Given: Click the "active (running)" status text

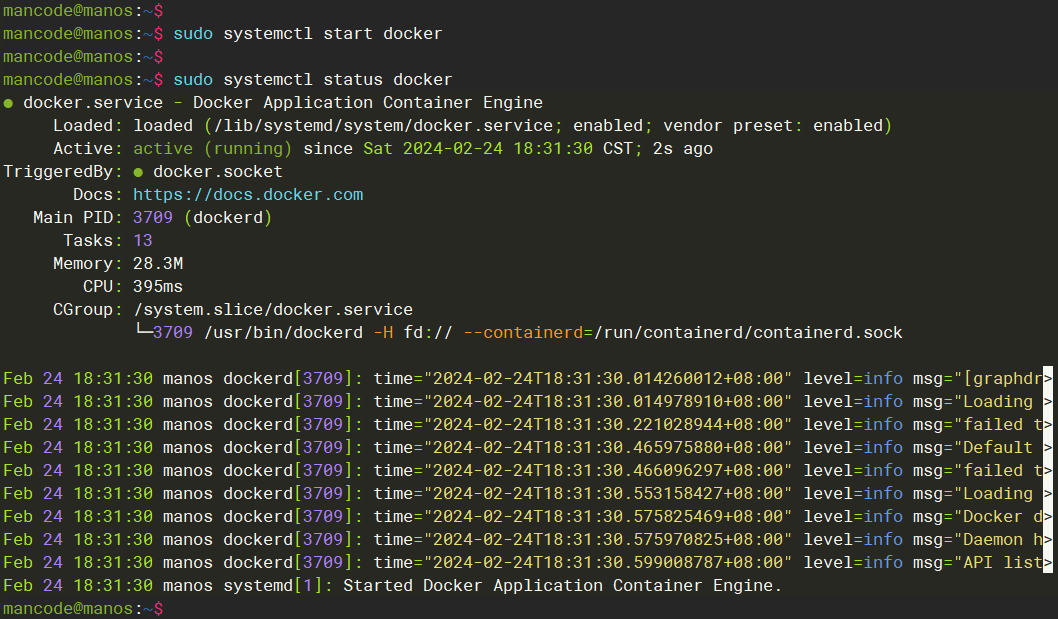Looking at the screenshot, I should [x=212, y=149].
